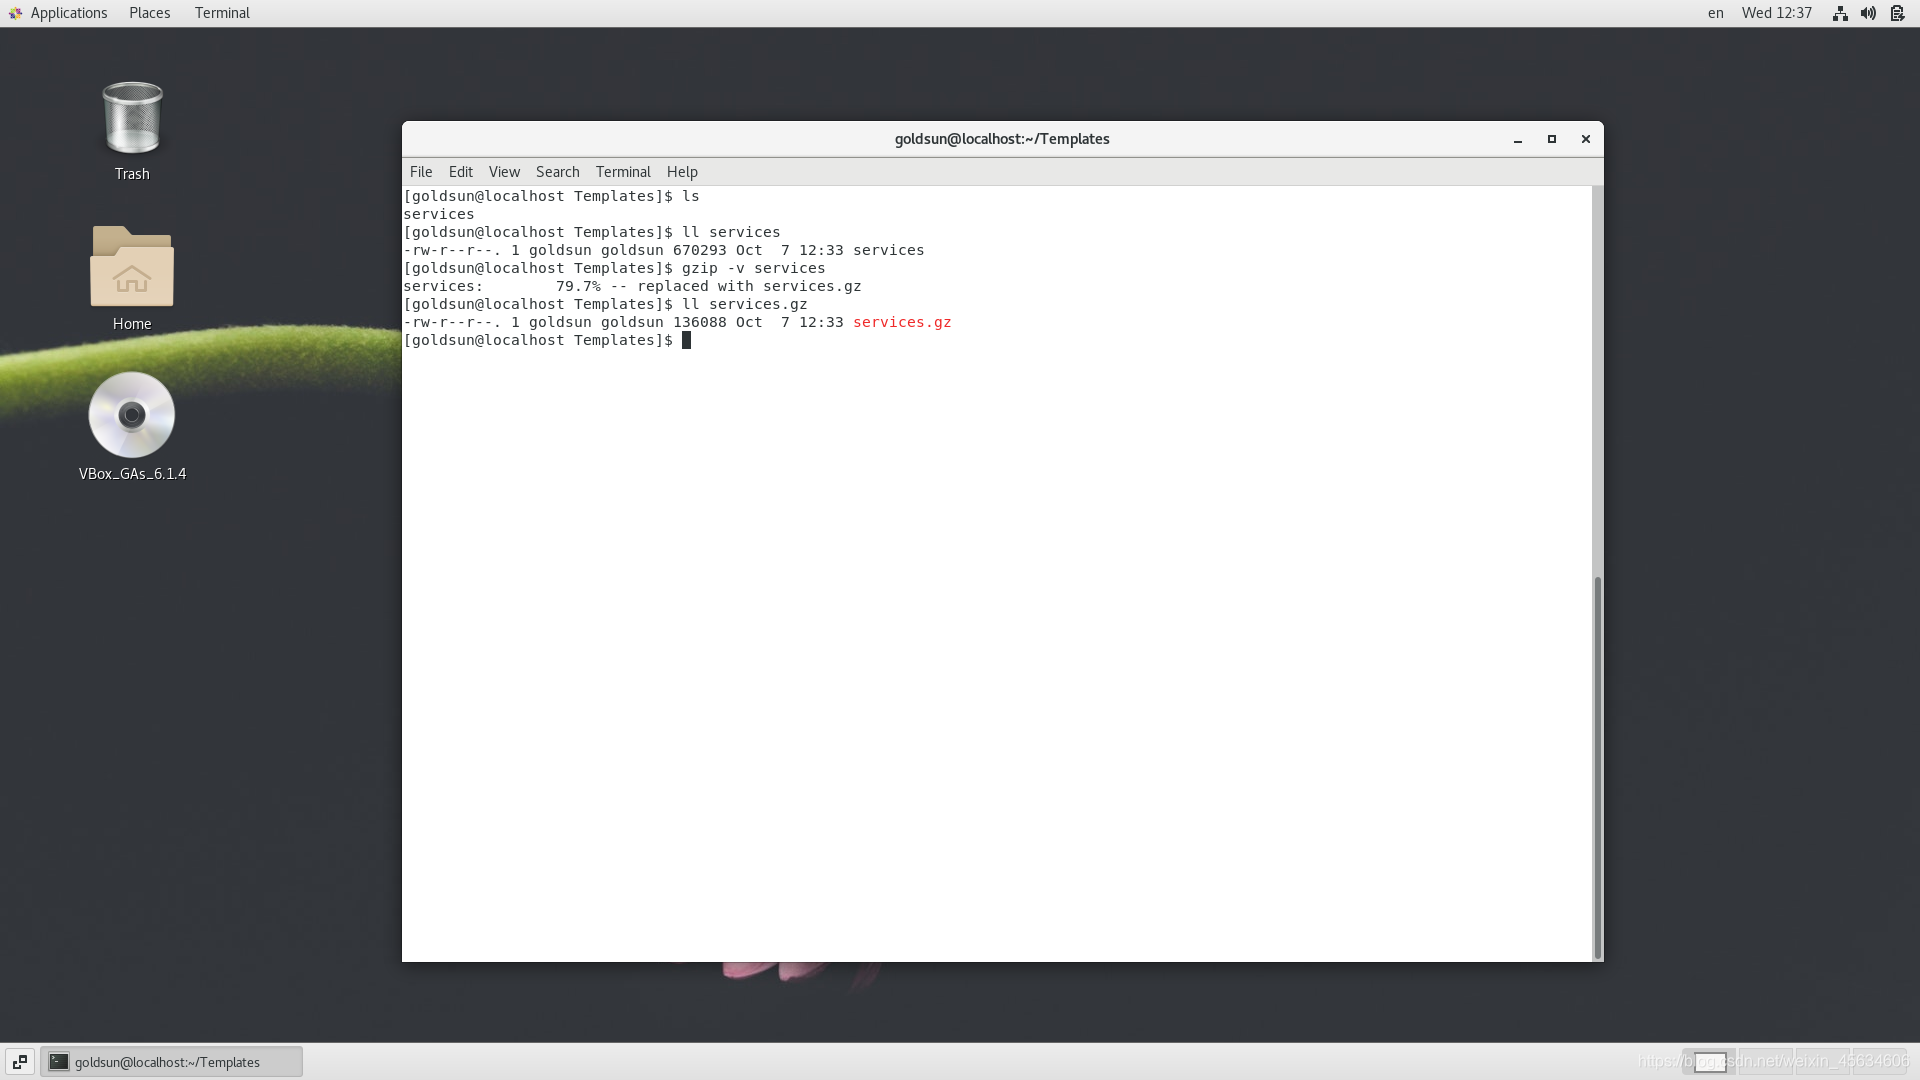Click the volume/speaker icon
Image resolution: width=1920 pixels, height=1080 pixels.
[1869, 12]
